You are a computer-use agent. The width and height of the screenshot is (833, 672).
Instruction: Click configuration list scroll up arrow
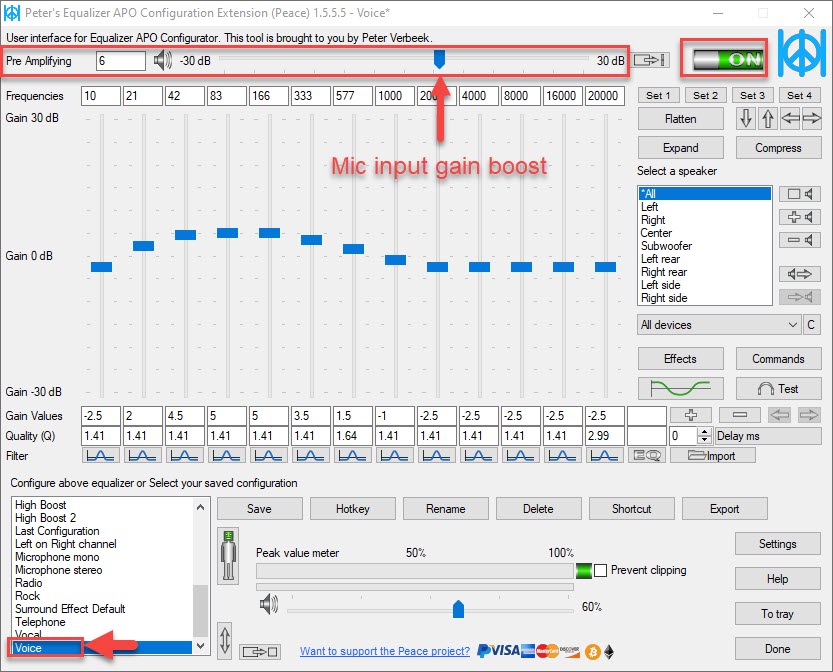pos(200,507)
